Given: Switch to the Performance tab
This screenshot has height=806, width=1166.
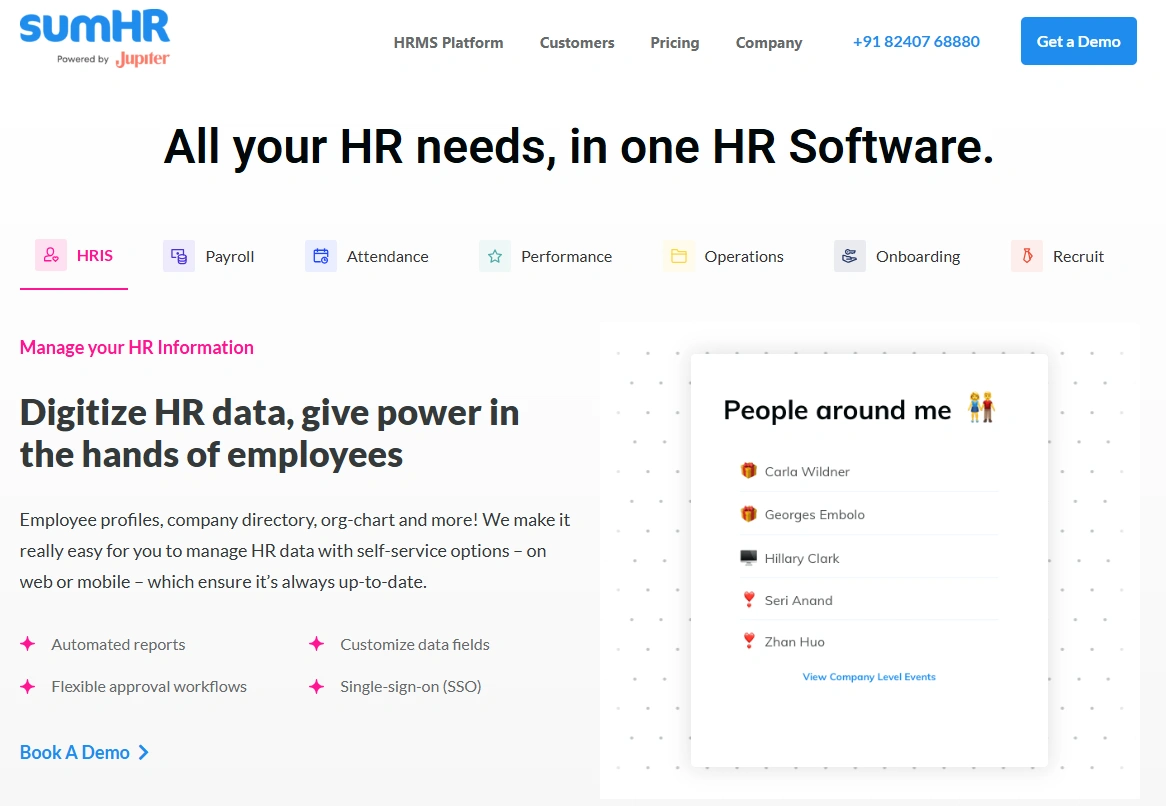Looking at the screenshot, I should pos(545,257).
